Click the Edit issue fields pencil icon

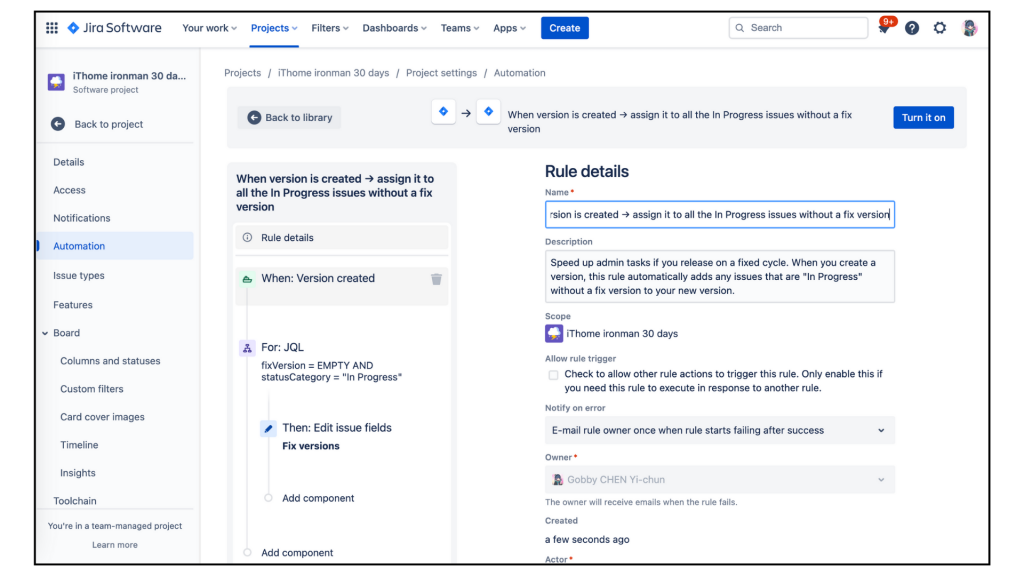pos(268,428)
